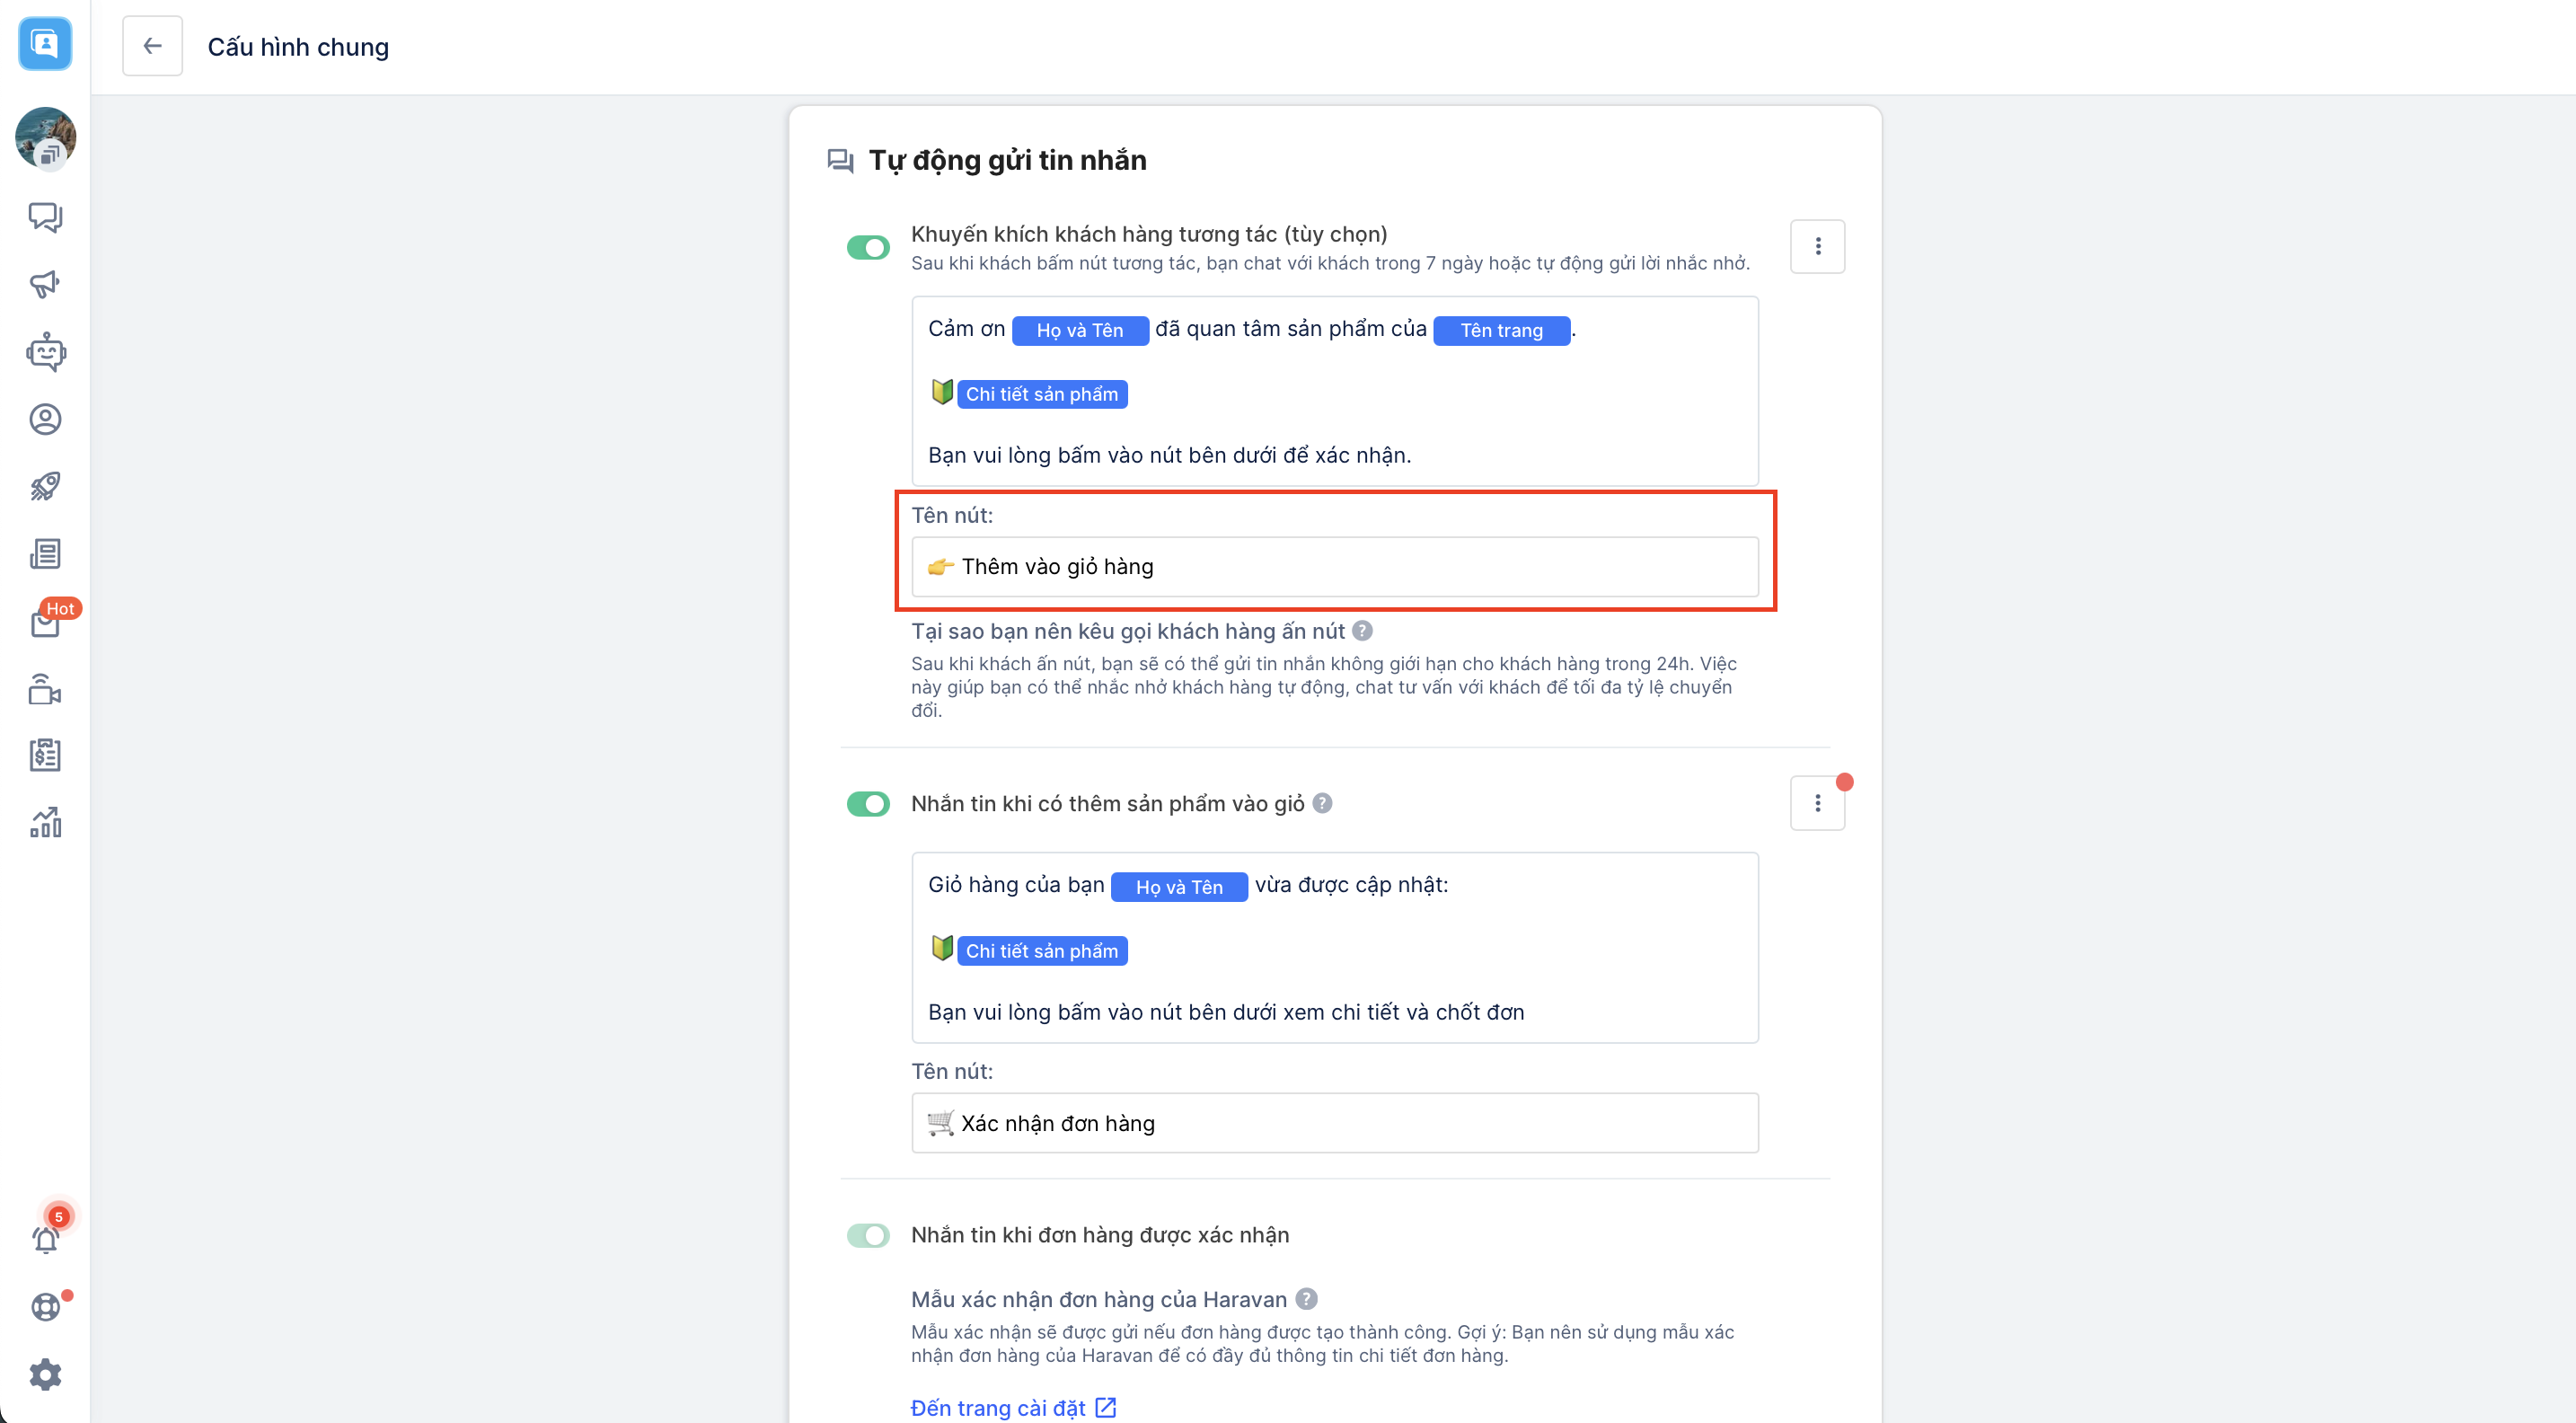This screenshot has width=2576, height=1423.
Task: Open three-dot menu for cart message
Action: pyautogui.click(x=1817, y=803)
